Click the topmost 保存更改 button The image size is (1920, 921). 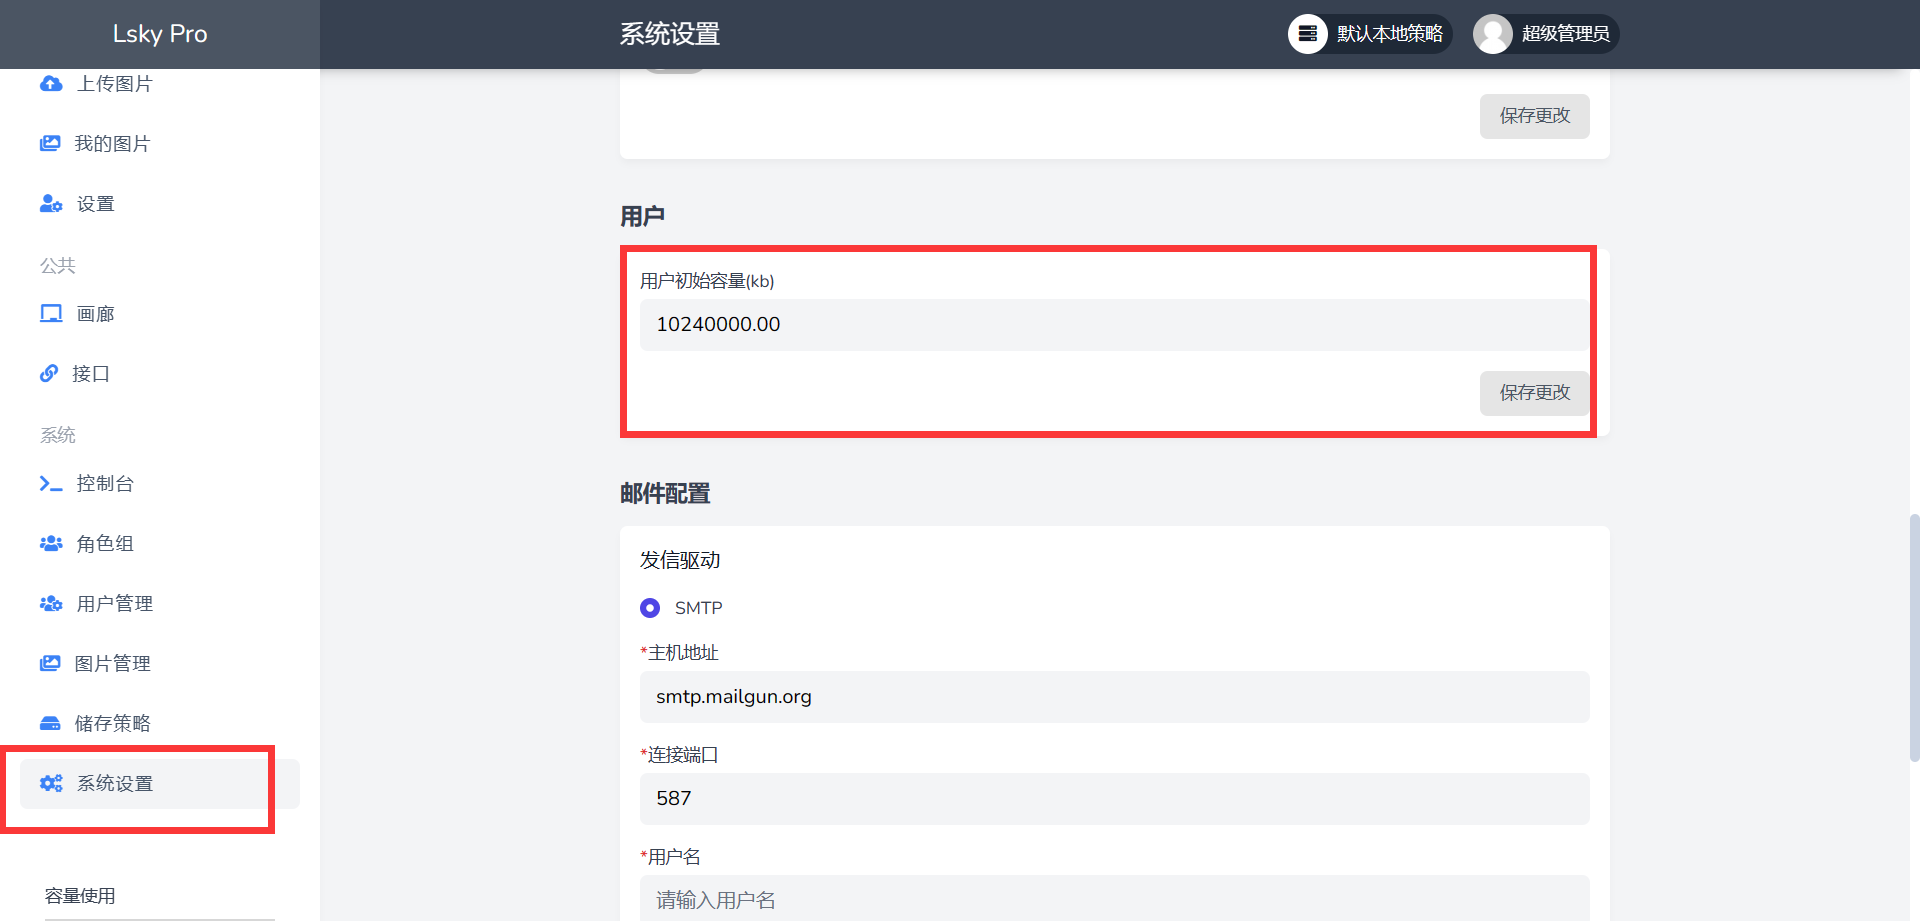click(x=1534, y=116)
